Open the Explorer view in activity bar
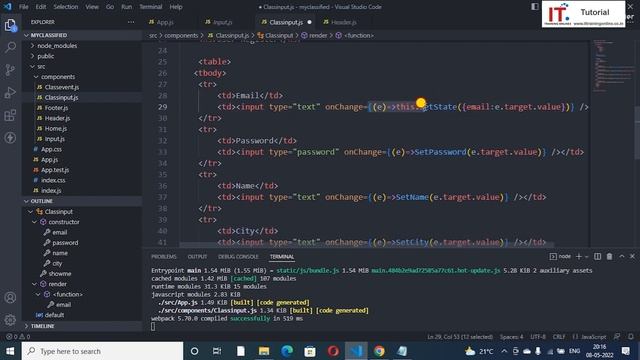The width and height of the screenshot is (640, 360). click(x=10, y=26)
